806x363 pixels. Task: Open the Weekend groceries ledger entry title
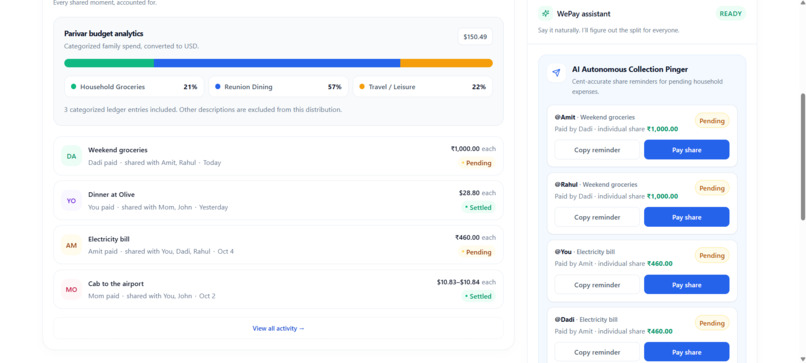tap(118, 150)
